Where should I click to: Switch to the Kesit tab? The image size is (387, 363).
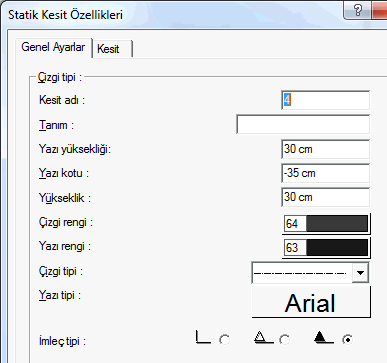(x=112, y=49)
